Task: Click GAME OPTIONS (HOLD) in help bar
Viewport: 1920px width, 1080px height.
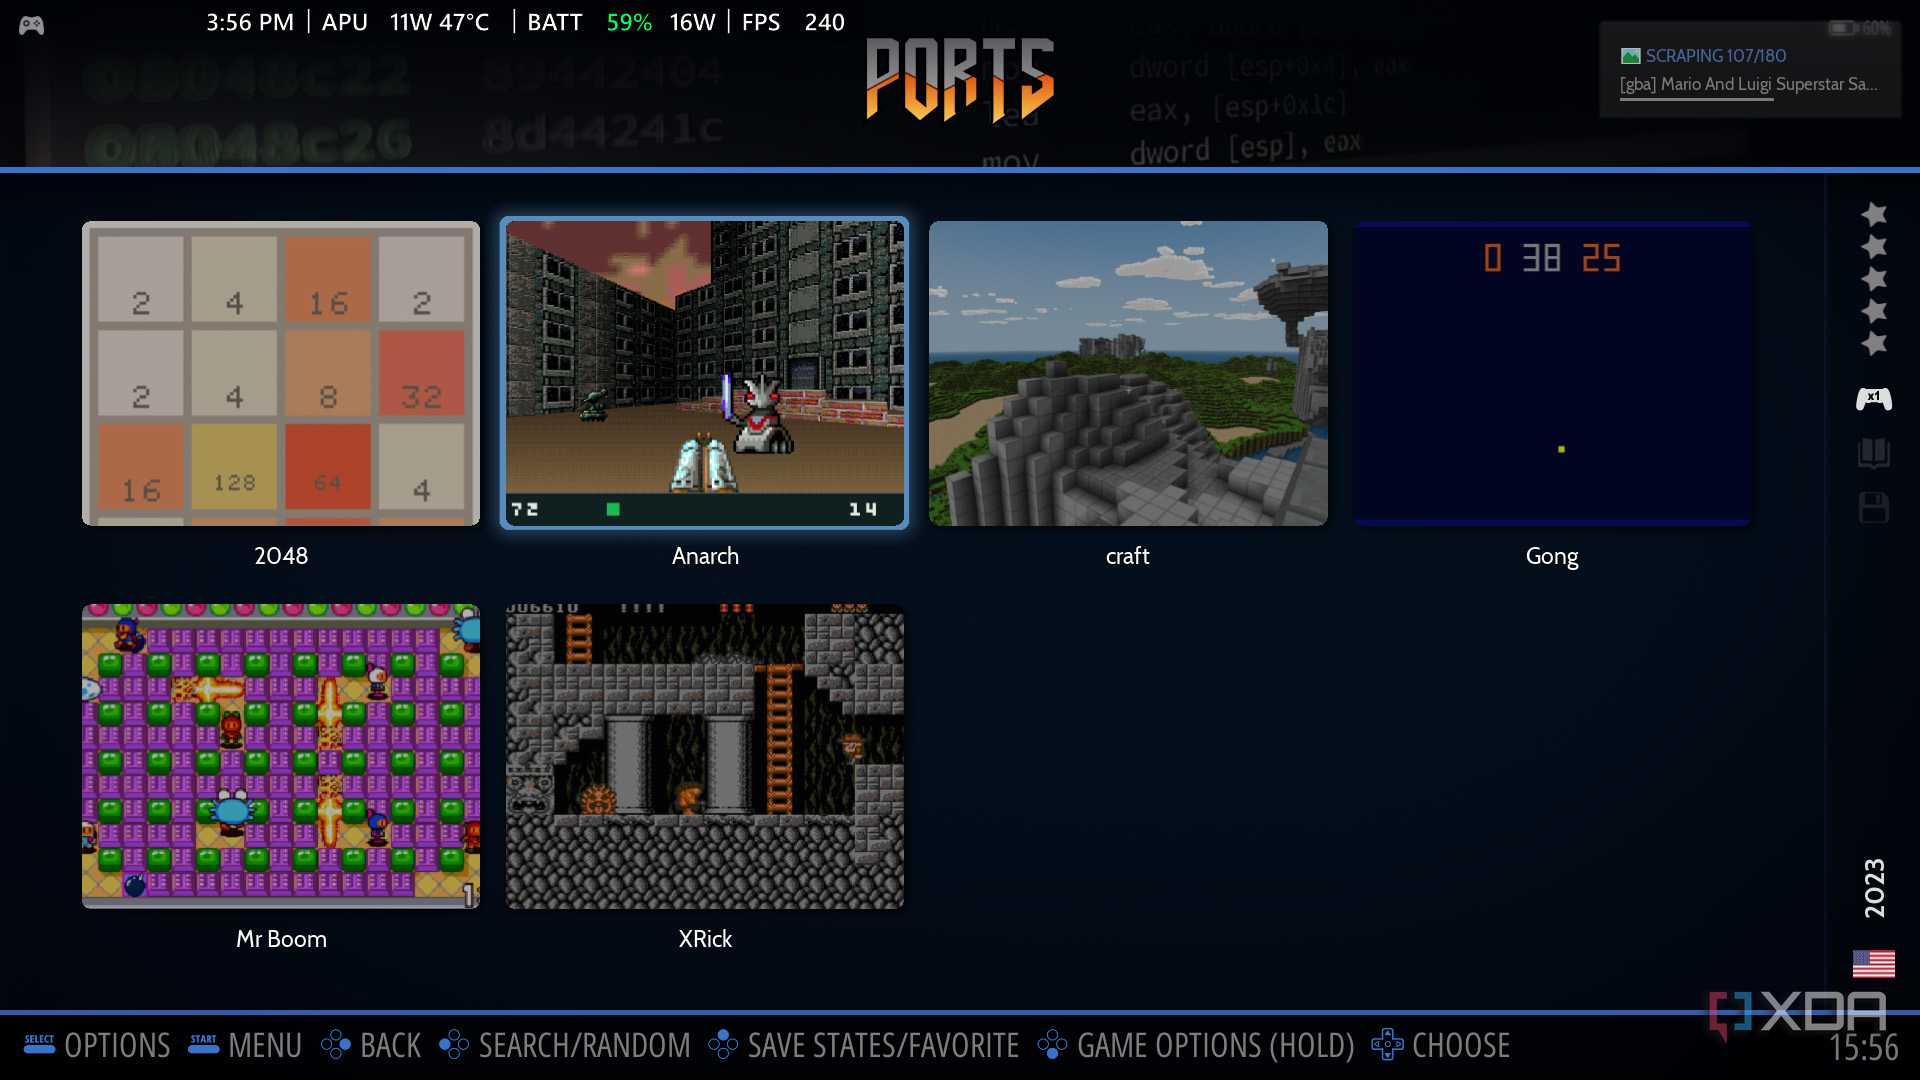Action: 1215,1046
